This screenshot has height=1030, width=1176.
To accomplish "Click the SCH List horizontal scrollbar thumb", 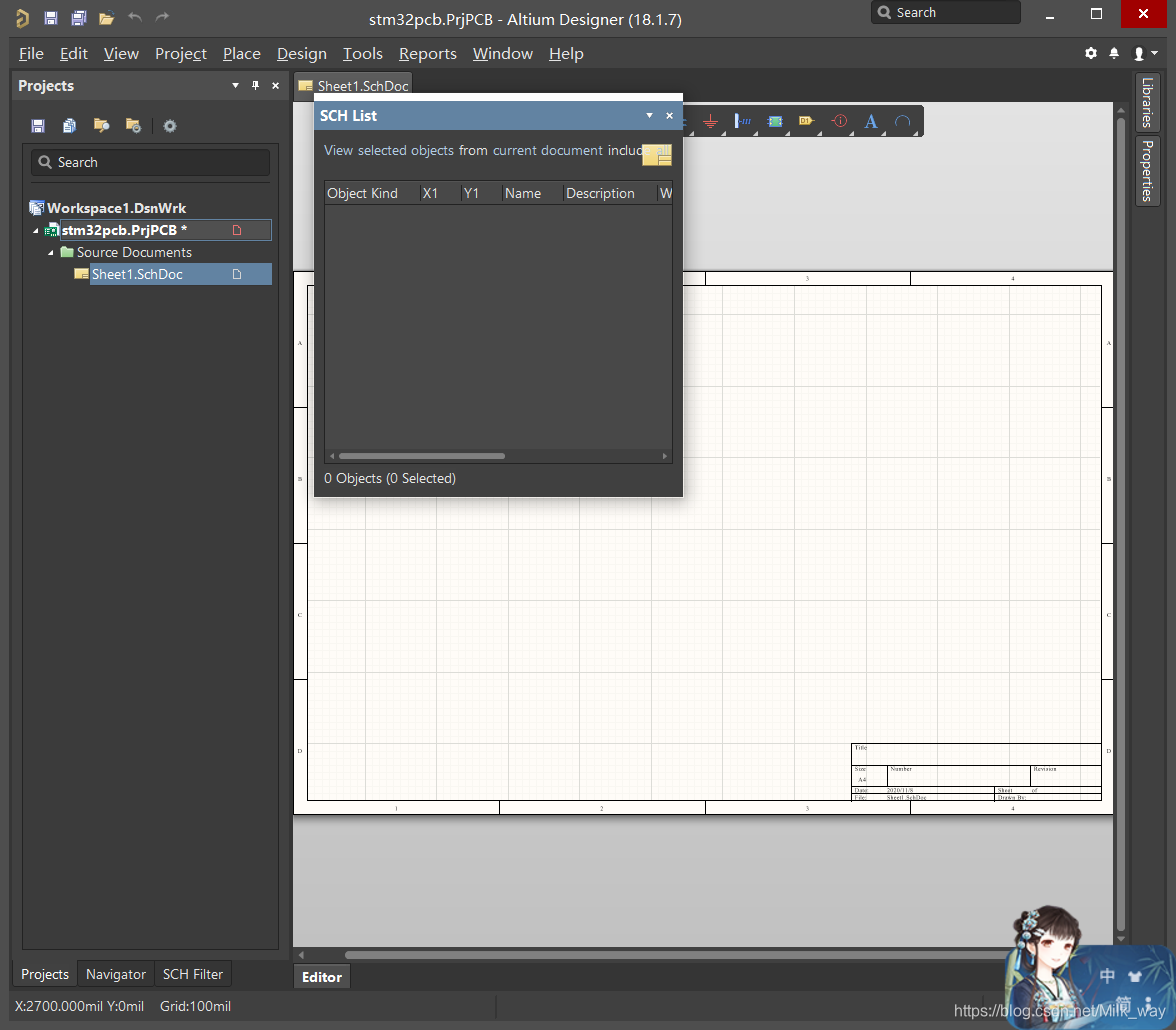I will click(422, 455).
